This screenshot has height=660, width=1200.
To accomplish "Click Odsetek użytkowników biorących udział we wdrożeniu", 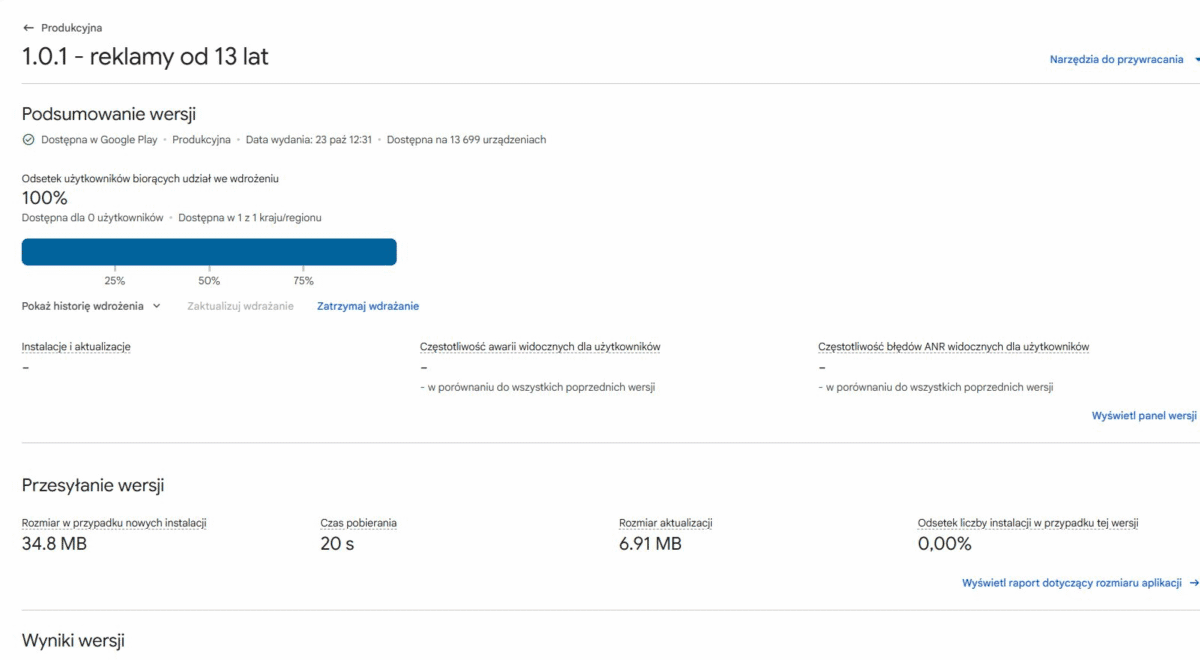I will click(150, 178).
